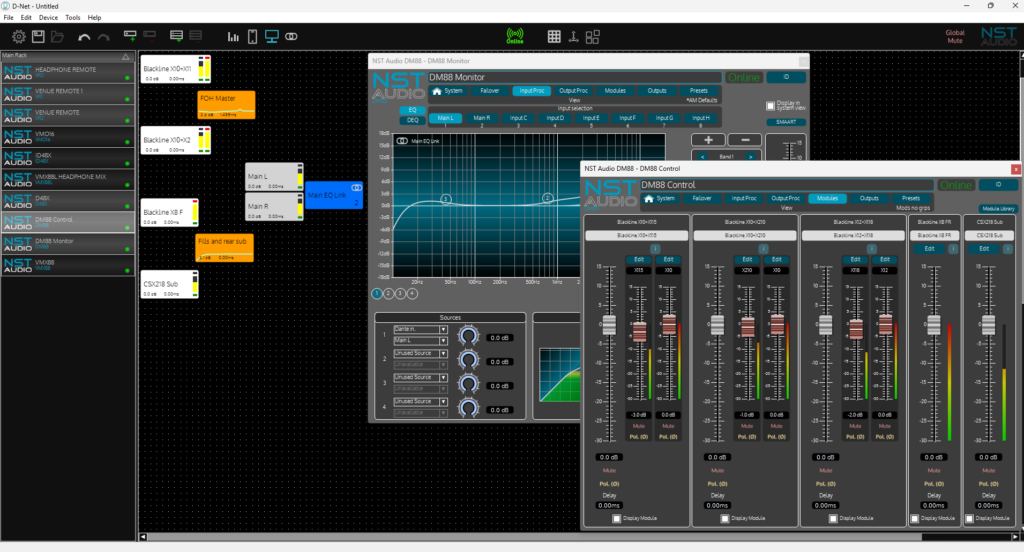Select the Main R input tab
Viewport: 1024px width, 552px height.
pos(482,118)
